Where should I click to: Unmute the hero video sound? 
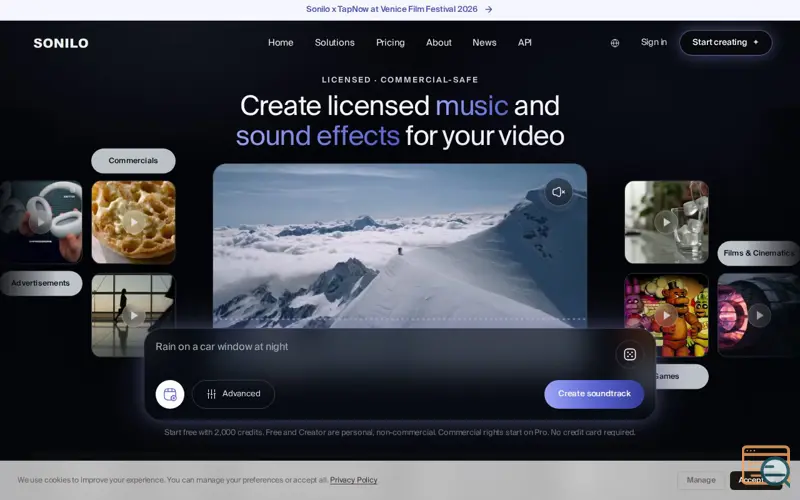coord(558,192)
